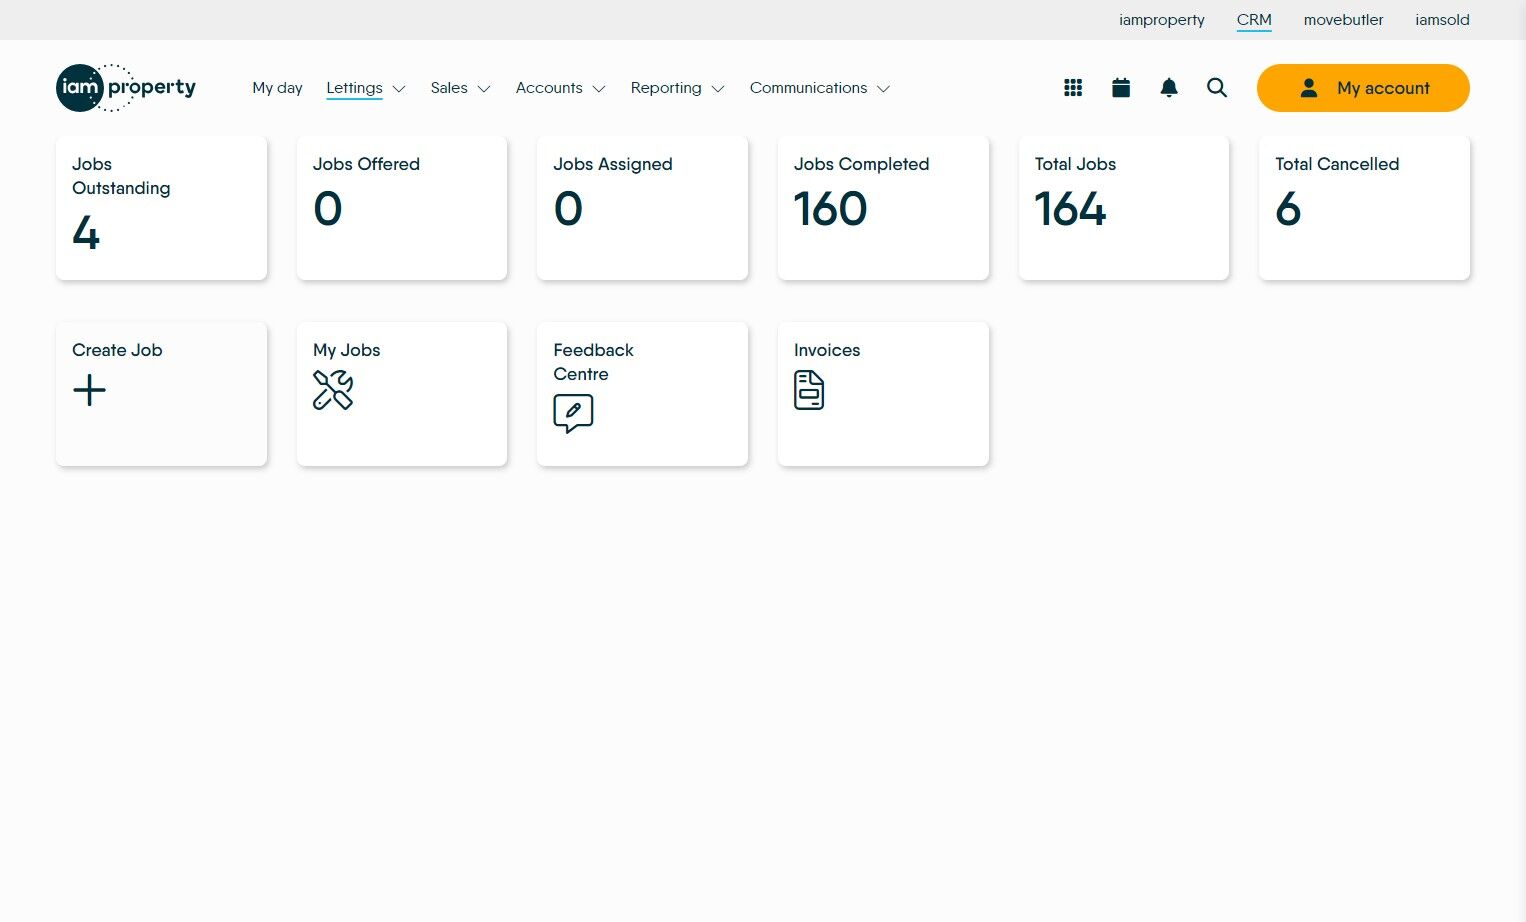Expand the Reporting dropdown menu
The image size is (1526, 922).
(677, 88)
